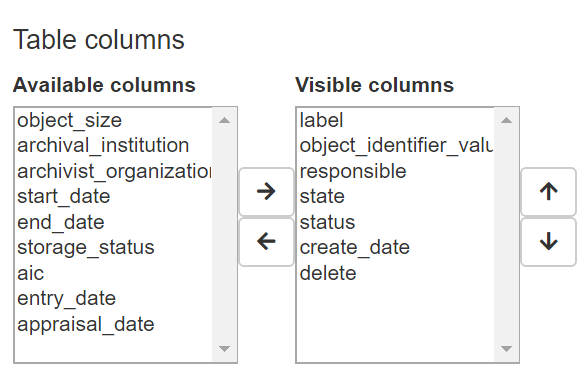This screenshot has width=588, height=384.
Task: Click the right arrow to add column
Action: pos(266,192)
